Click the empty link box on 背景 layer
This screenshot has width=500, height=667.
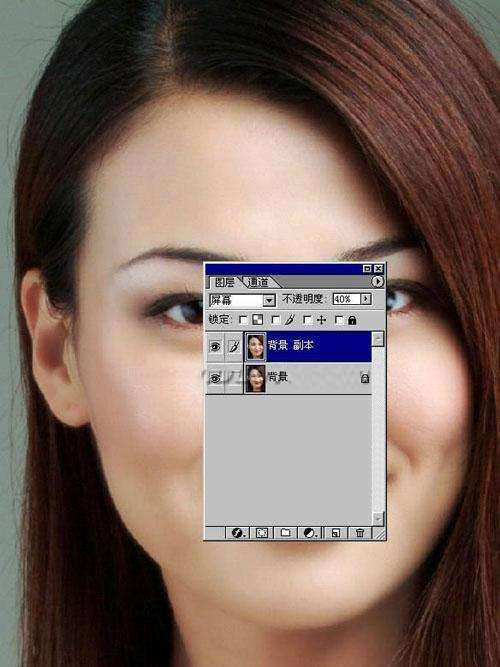tap(234, 378)
